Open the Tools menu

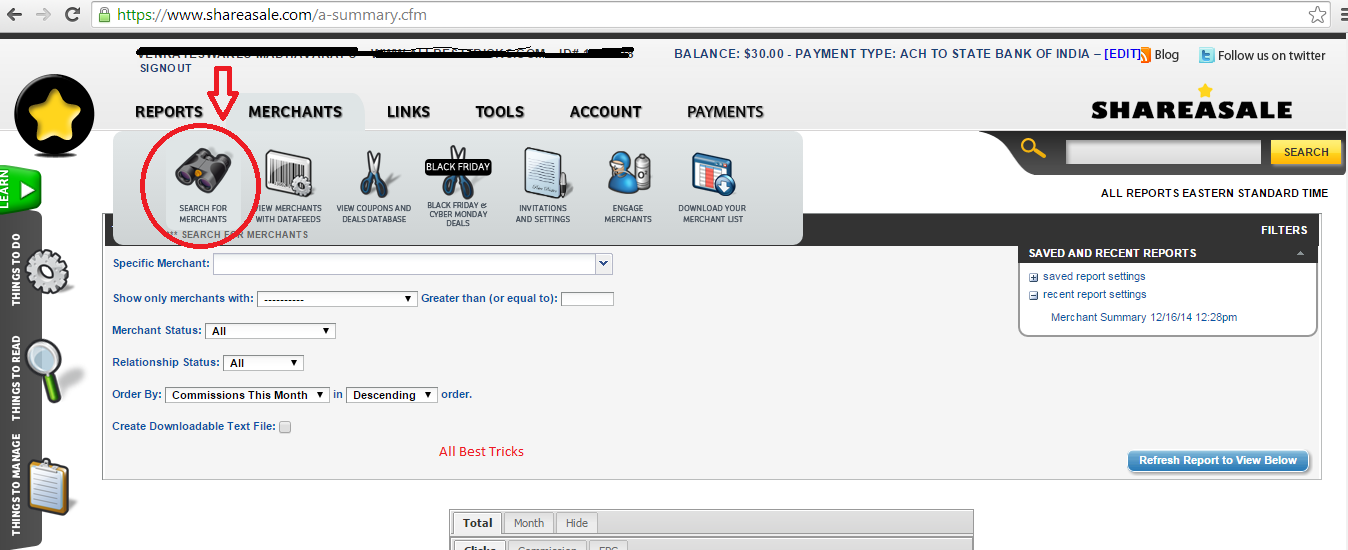(x=500, y=112)
